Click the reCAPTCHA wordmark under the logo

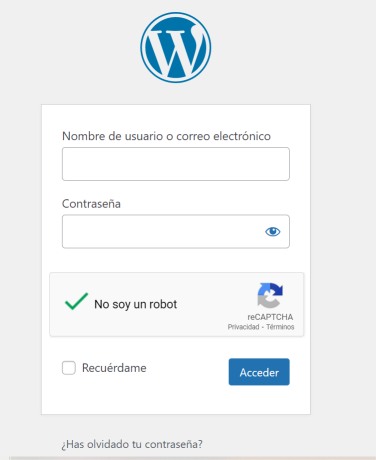(x=270, y=317)
